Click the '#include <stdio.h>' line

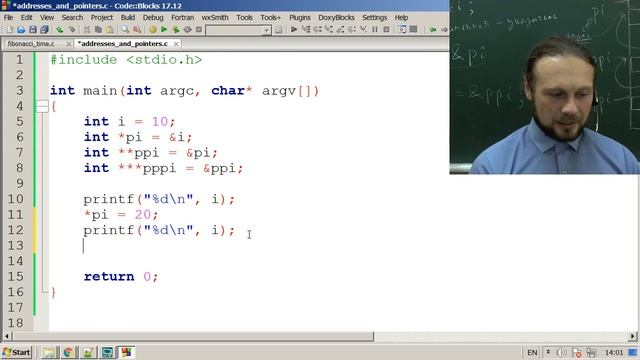click(x=126, y=60)
